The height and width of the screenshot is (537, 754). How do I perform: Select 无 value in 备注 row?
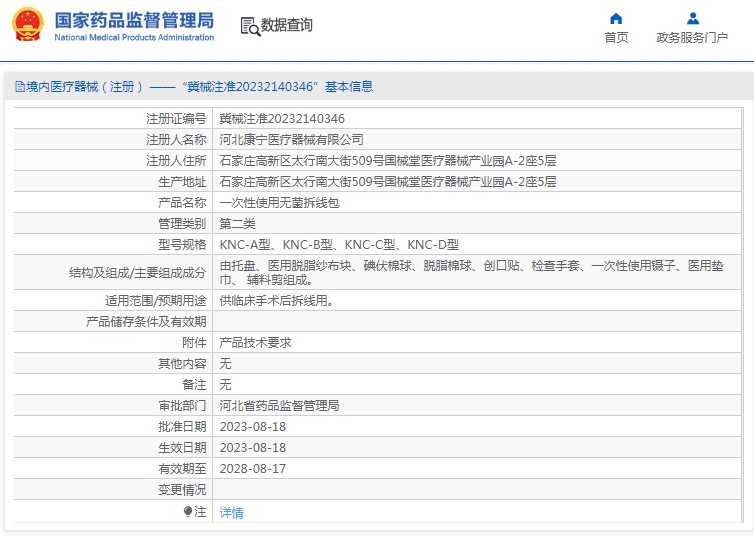(x=226, y=385)
